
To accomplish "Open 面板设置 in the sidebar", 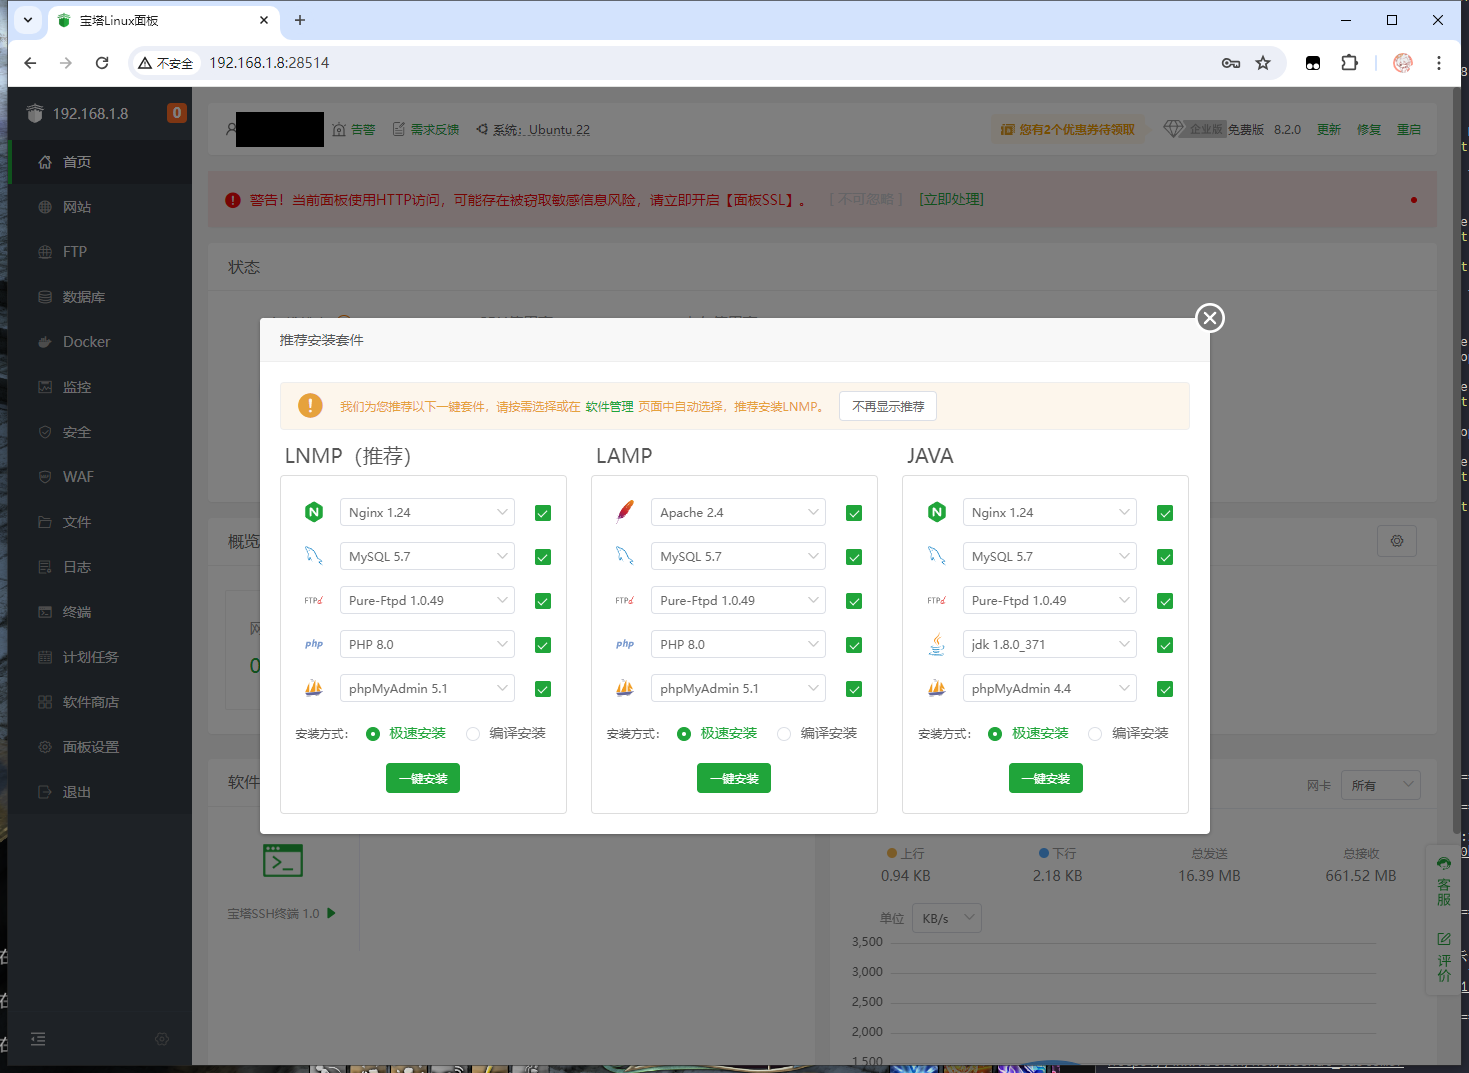I will click(x=100, y=747).
